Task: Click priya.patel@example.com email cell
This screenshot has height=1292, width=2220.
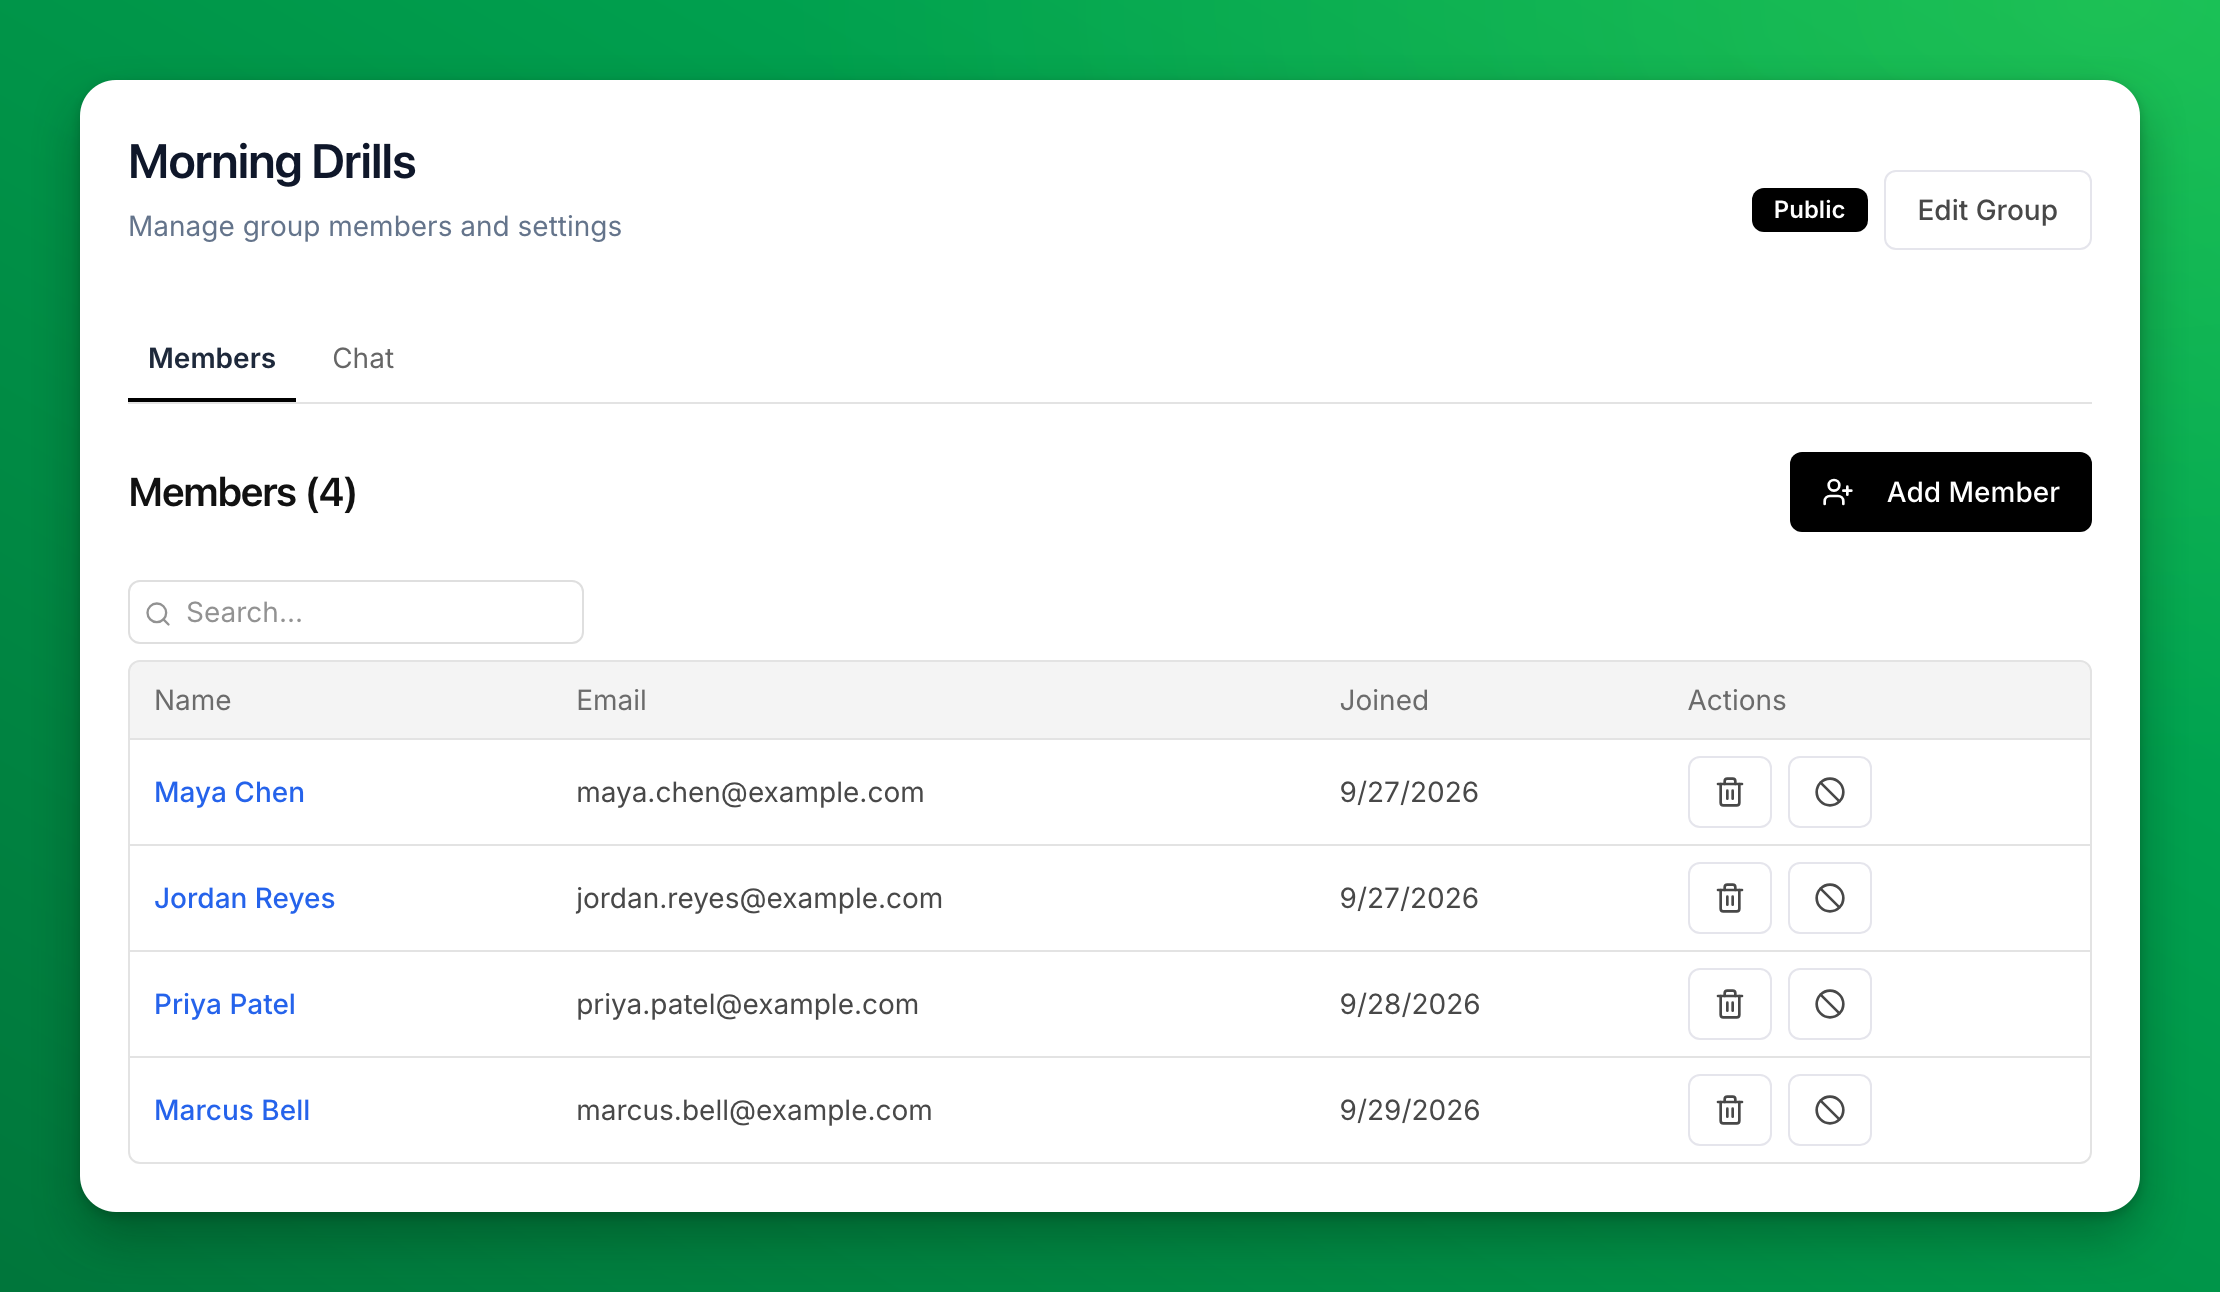Action: click(747, 1004)
